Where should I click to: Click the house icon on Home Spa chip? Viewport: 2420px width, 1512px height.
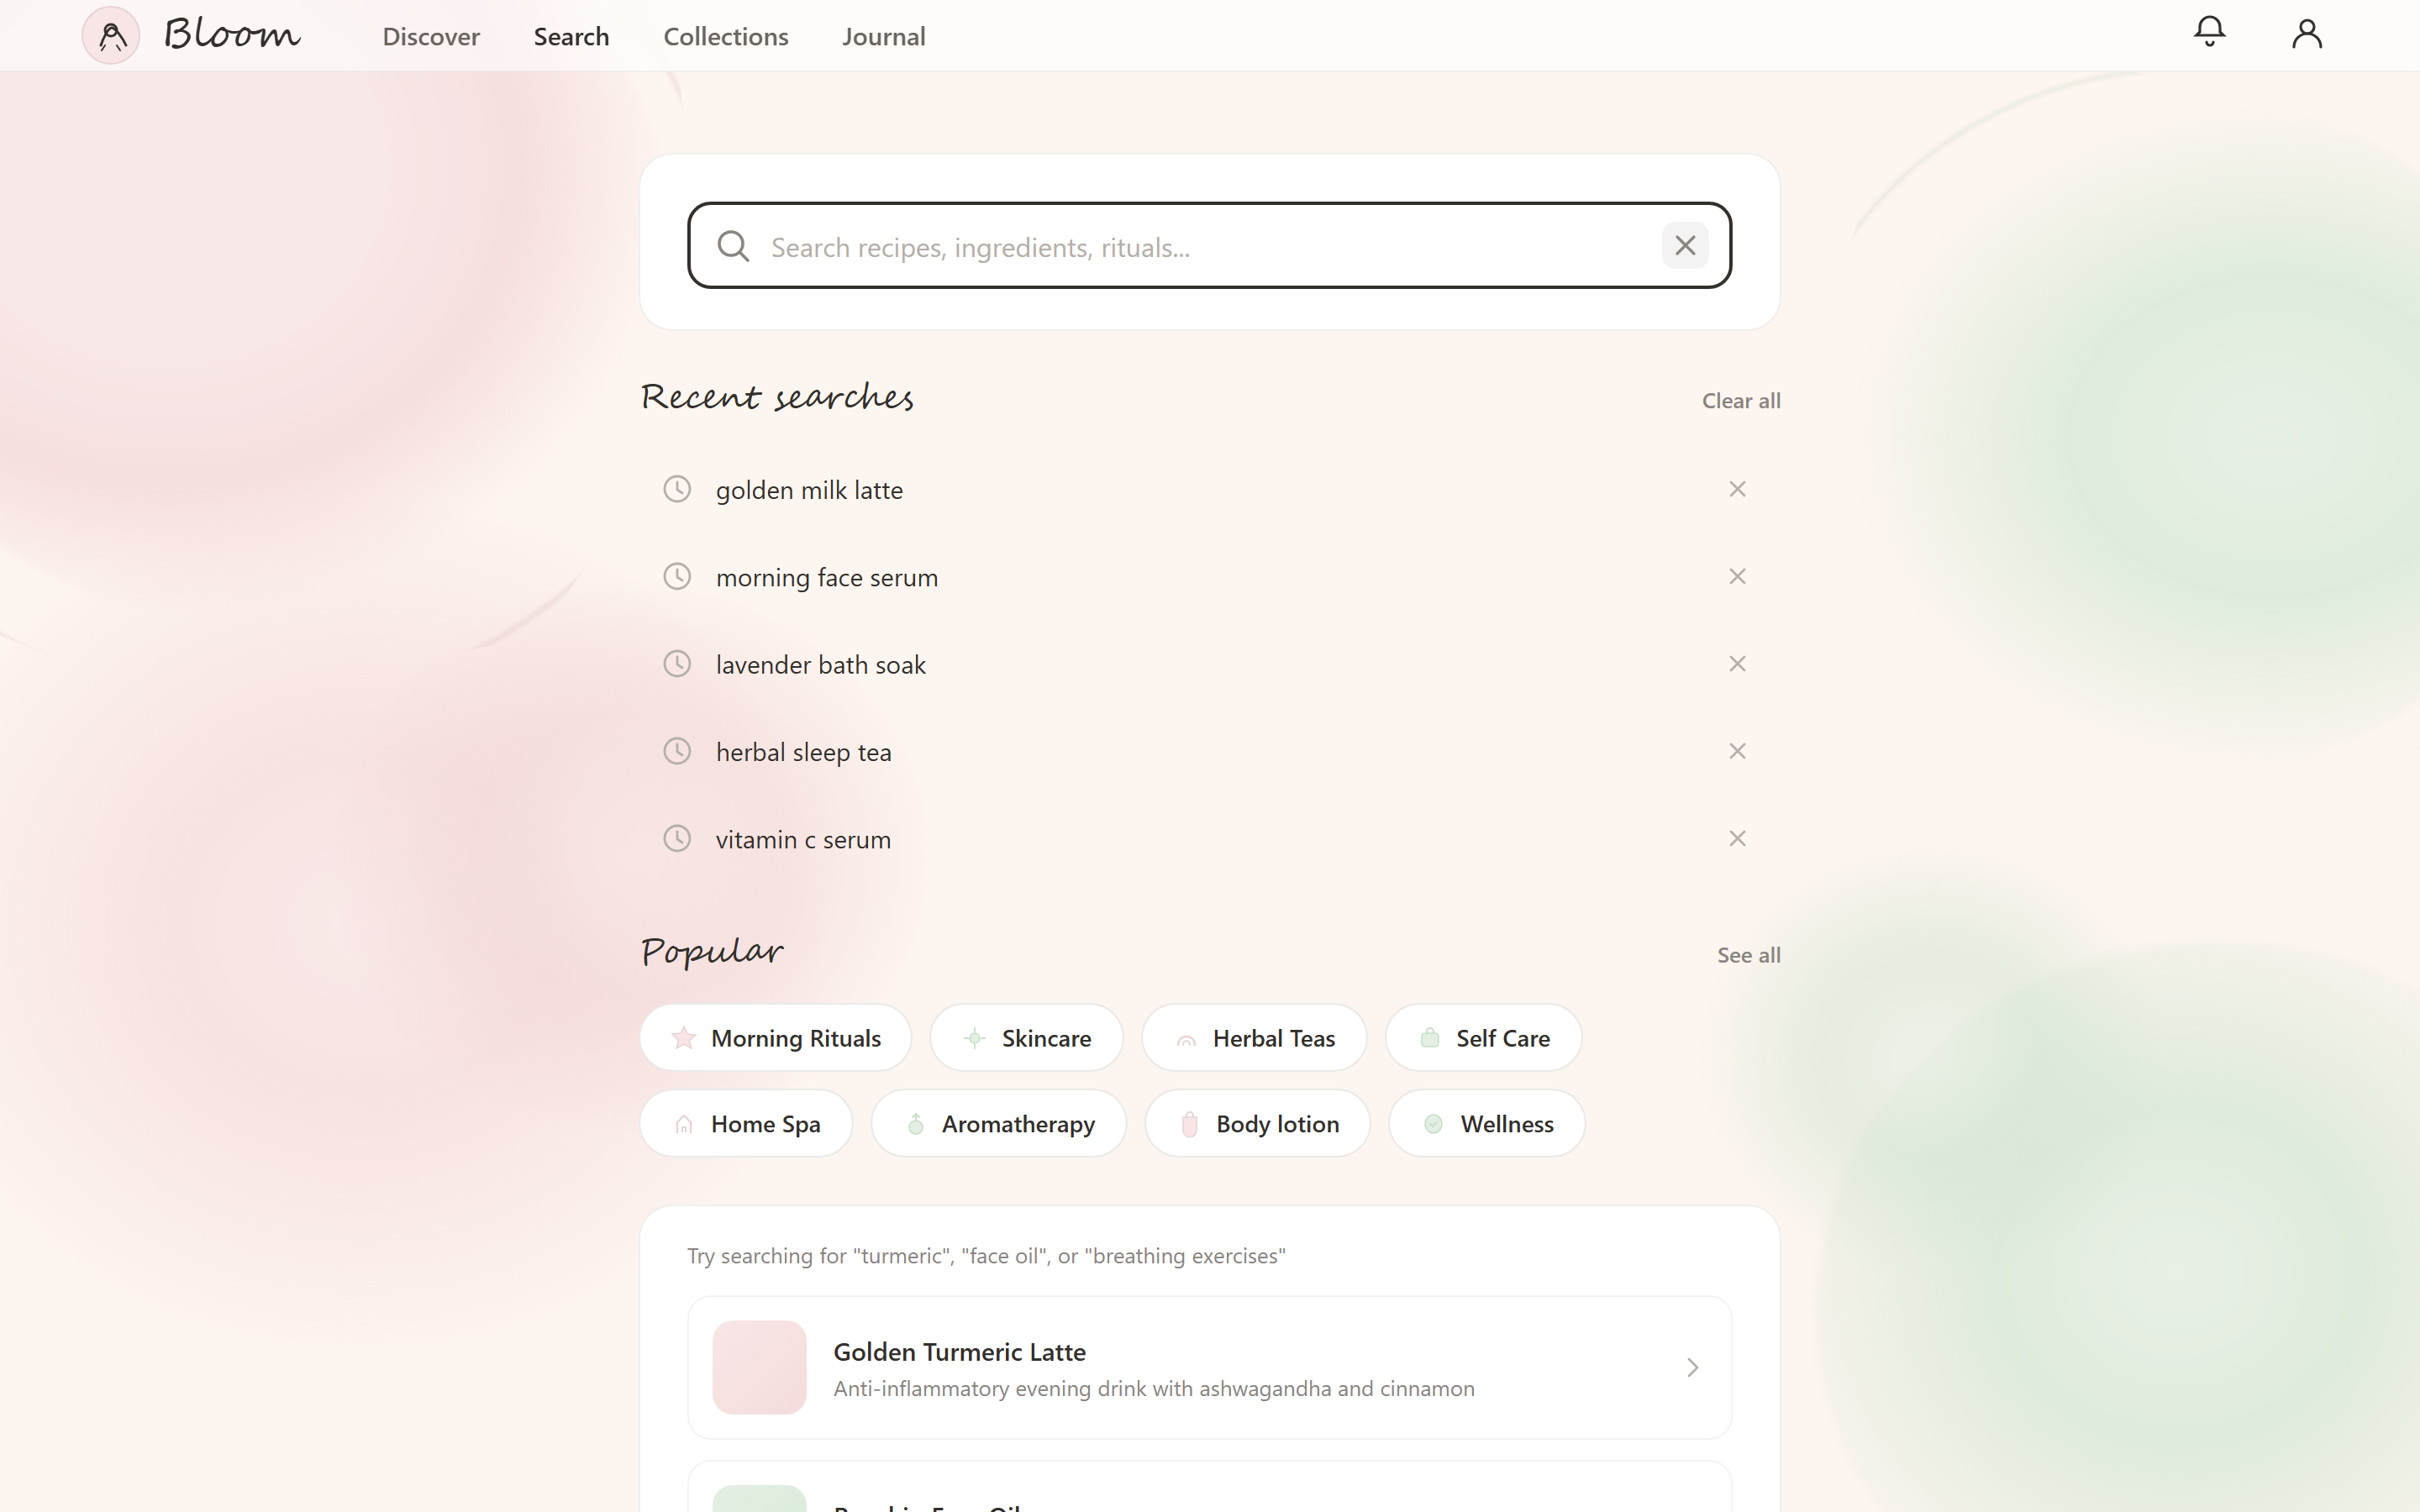pos(684,1124)
